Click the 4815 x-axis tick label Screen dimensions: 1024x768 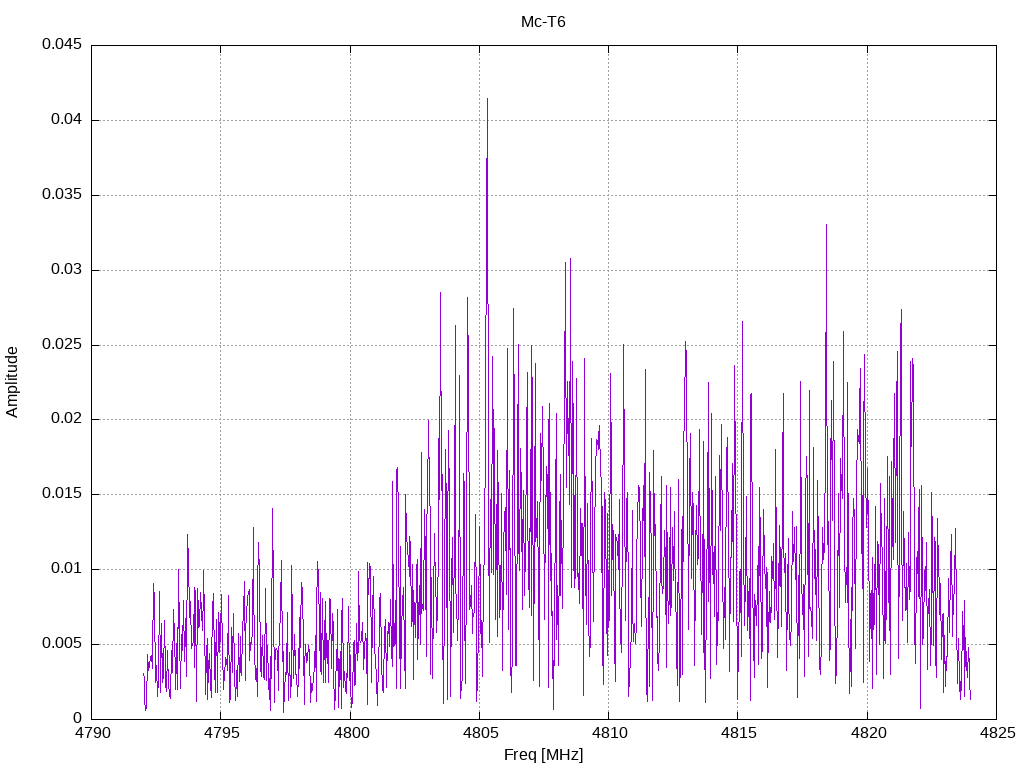738,733
